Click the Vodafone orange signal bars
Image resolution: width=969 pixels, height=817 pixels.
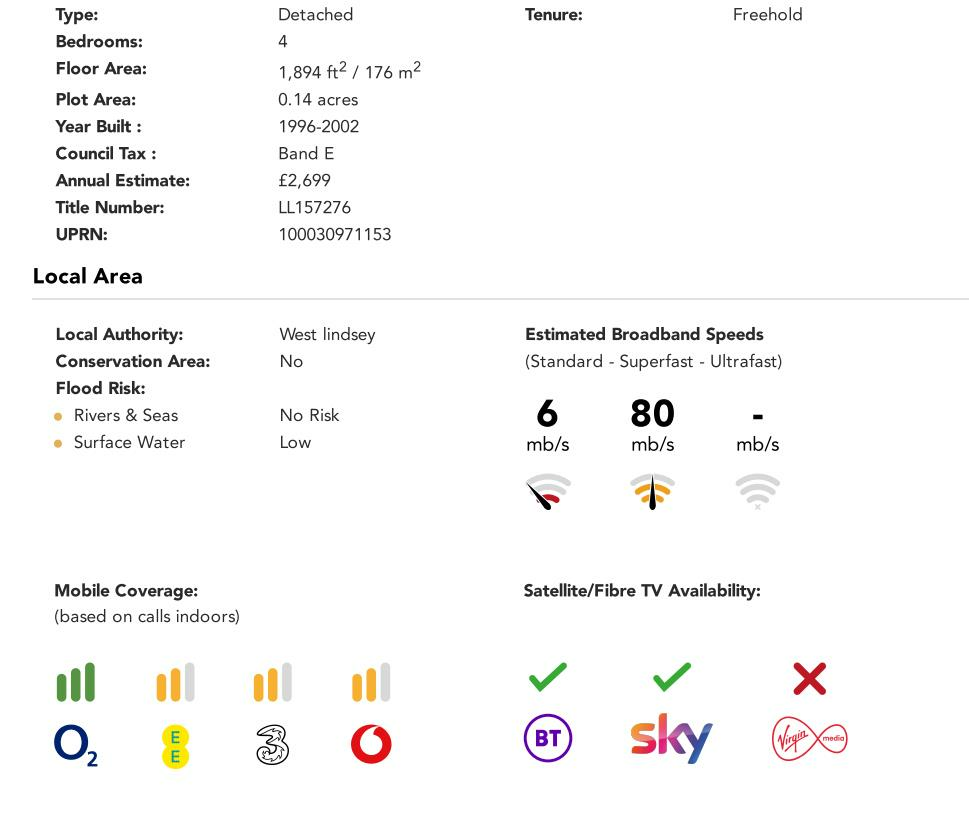coord(371,682)
